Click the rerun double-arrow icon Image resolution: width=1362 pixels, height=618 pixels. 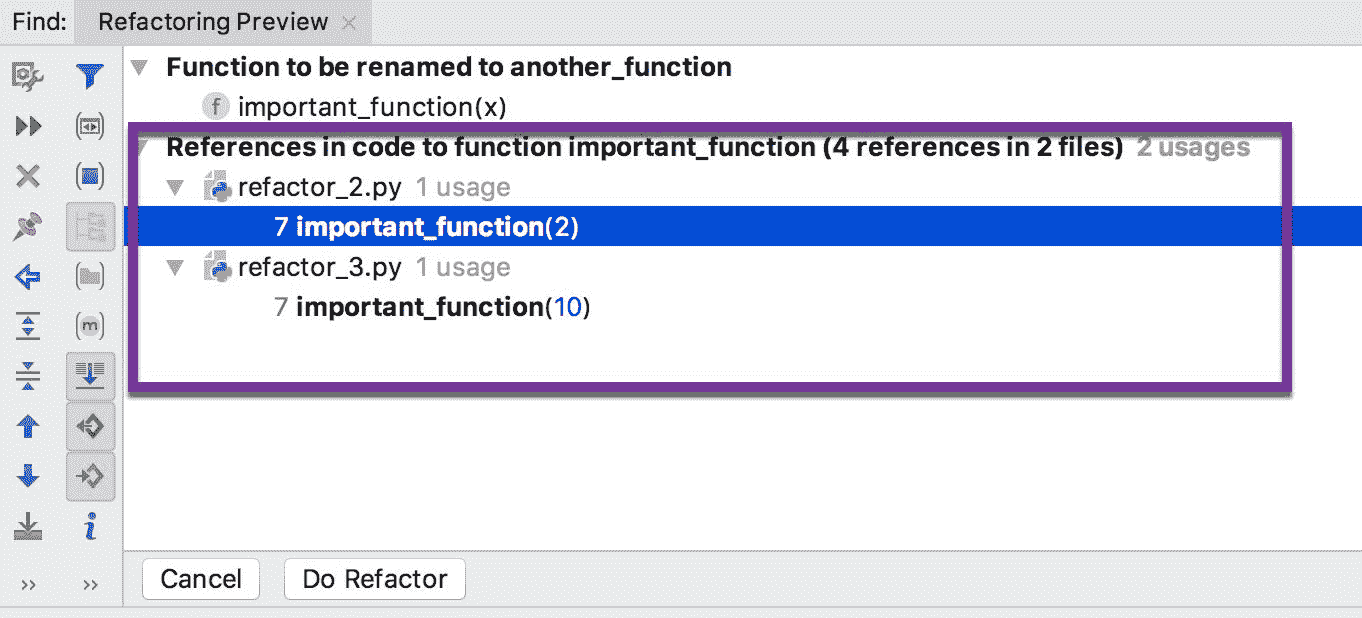(28, 126)
